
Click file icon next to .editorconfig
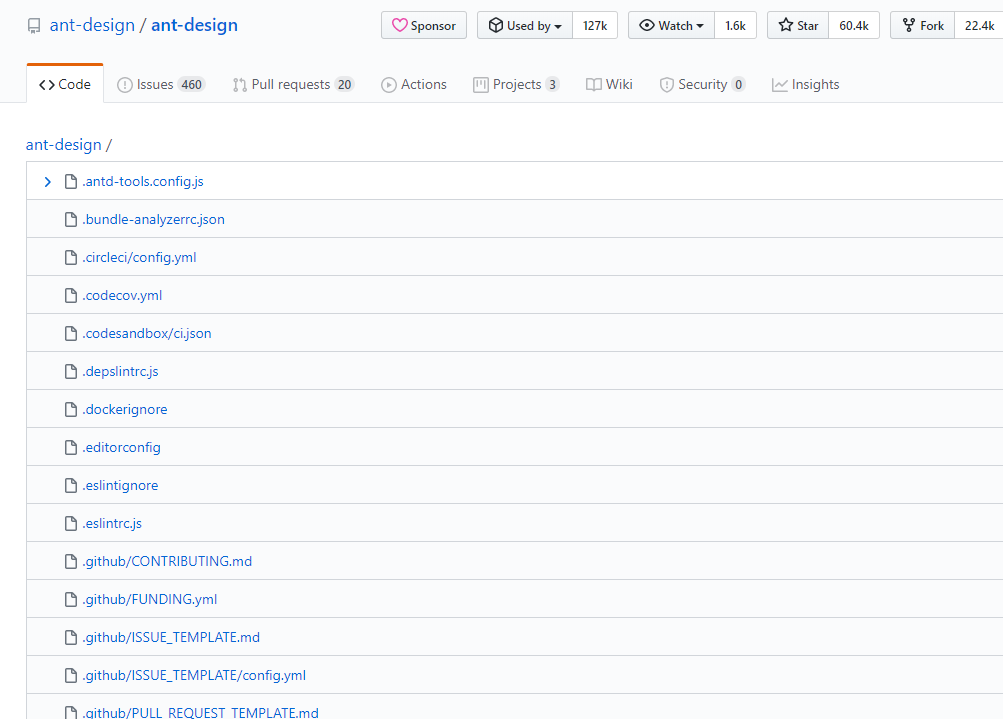click(x=71, y=448)
